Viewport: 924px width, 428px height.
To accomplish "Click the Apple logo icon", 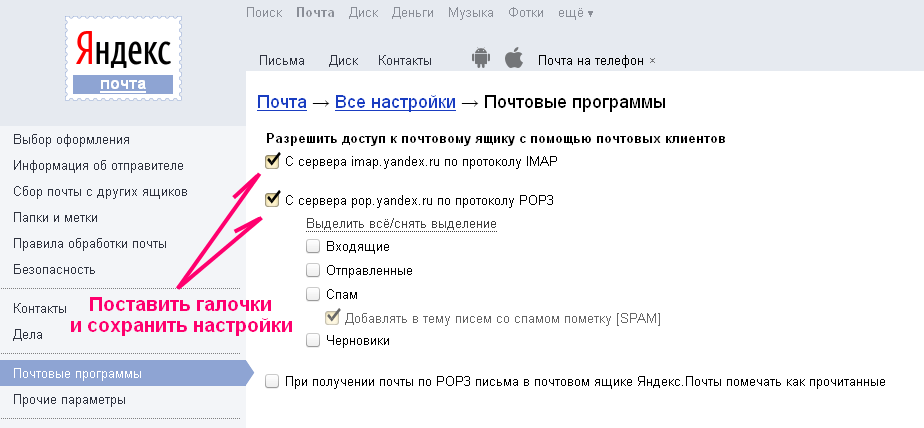I will [514, 59].
